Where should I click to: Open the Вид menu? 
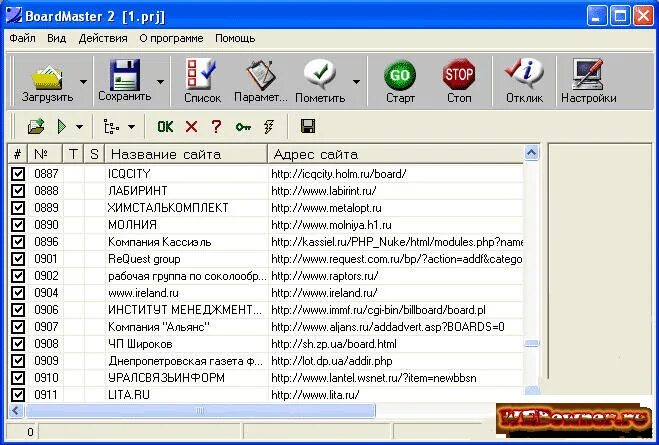(56, 38)
